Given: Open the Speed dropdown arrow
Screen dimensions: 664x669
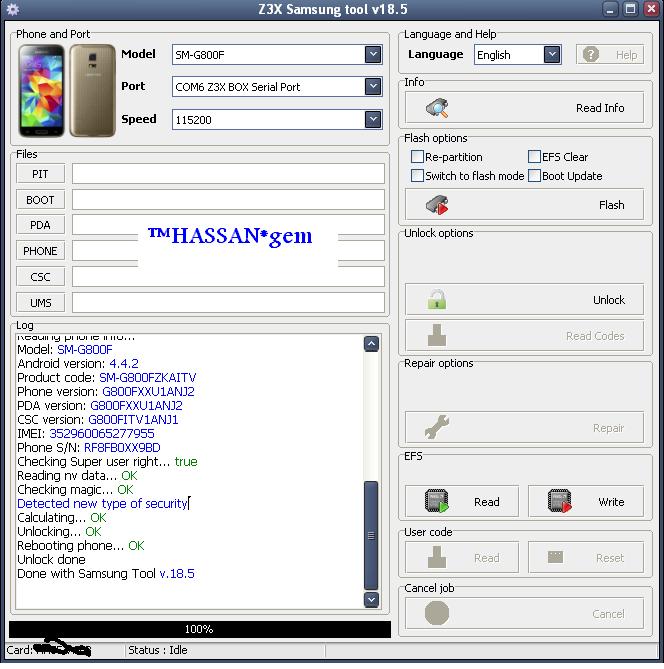Looking at the screenshot, I should pos(373,119).
